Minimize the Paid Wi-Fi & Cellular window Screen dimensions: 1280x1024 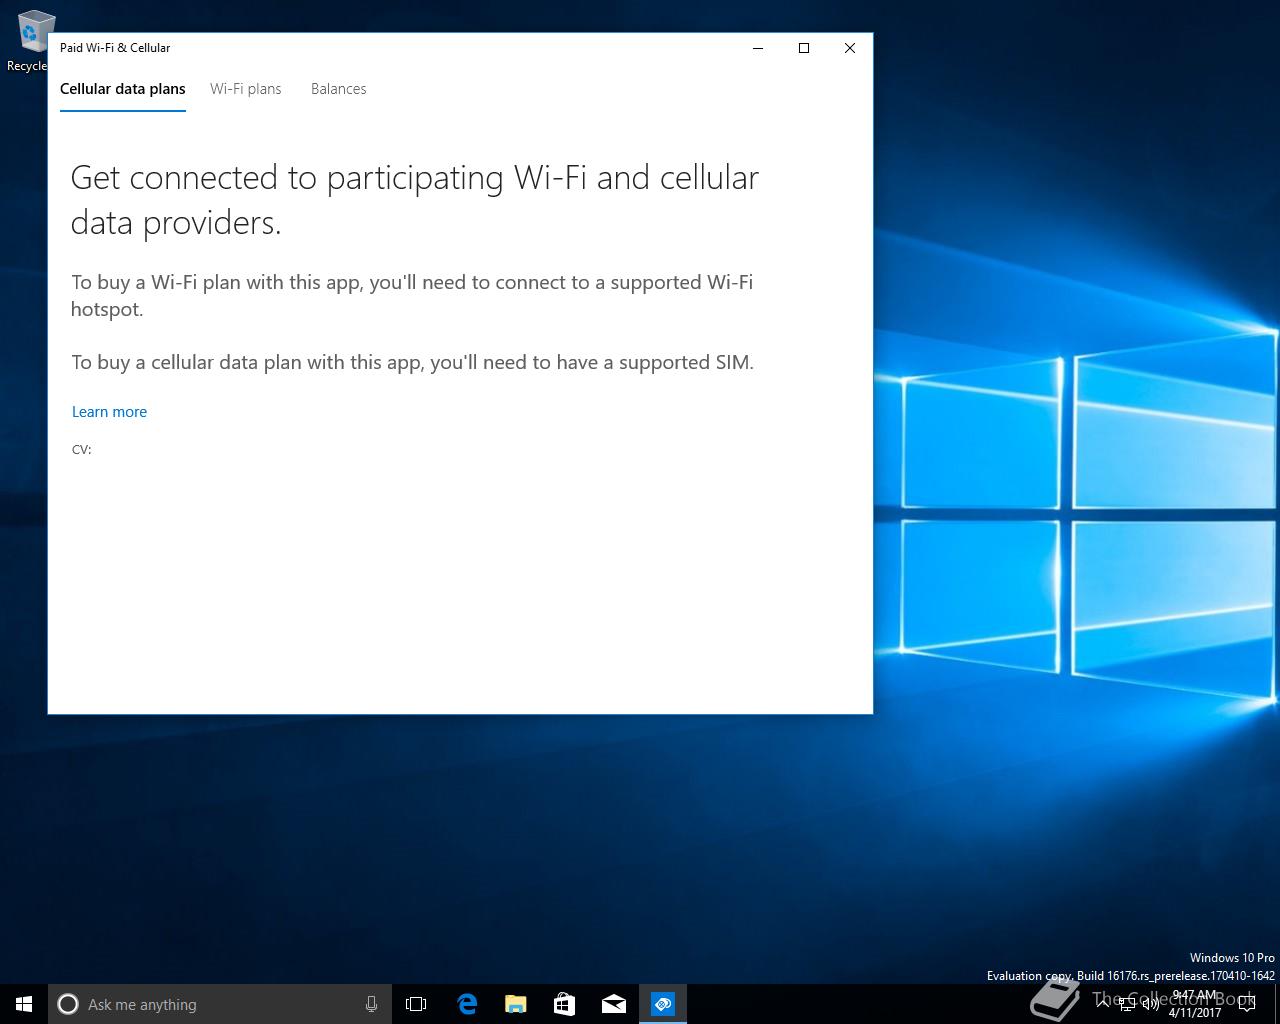[758, 48]
